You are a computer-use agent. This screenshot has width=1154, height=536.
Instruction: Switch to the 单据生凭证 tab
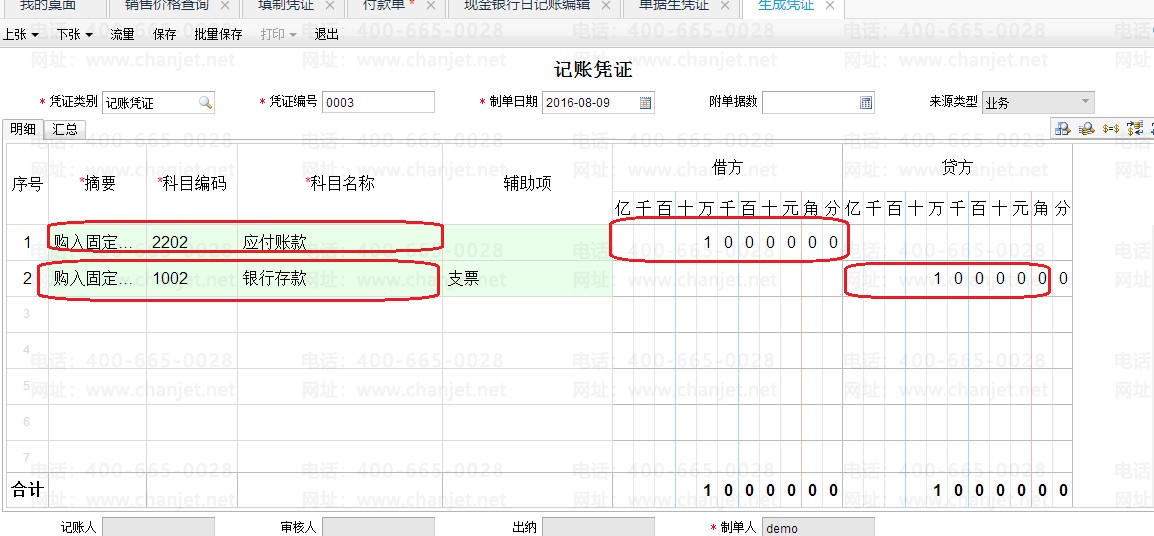coord(673,6)
